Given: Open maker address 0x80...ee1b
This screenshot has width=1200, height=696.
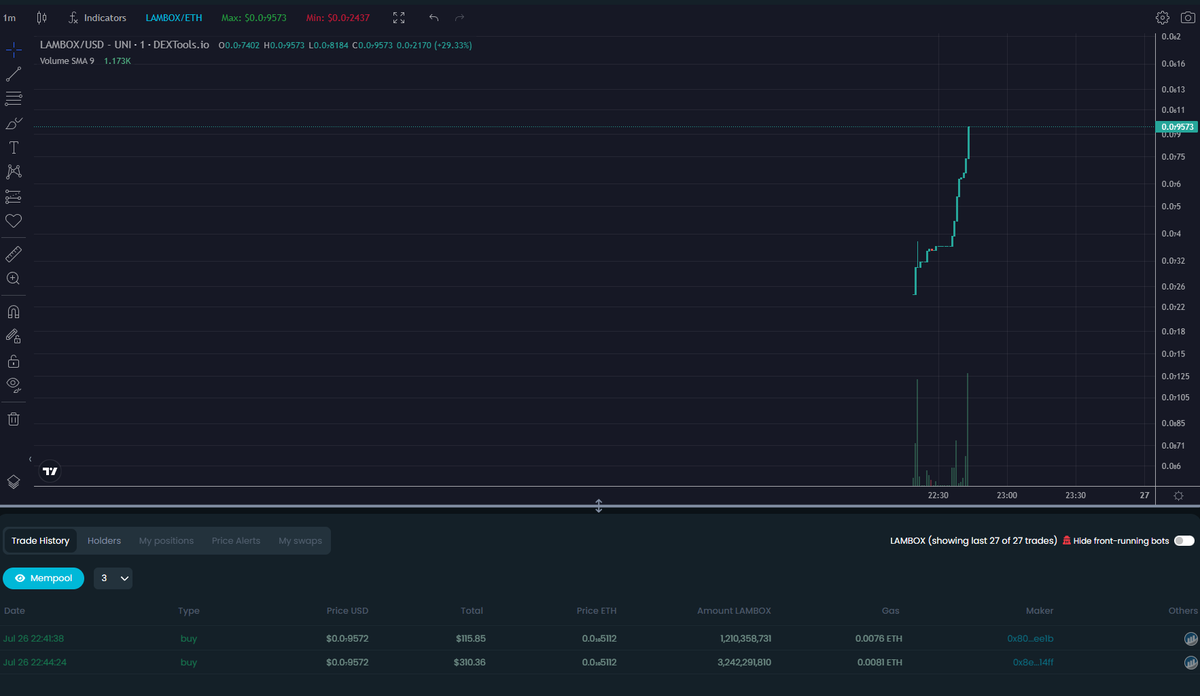Looking at the screenshot, I should [1030, 638].
